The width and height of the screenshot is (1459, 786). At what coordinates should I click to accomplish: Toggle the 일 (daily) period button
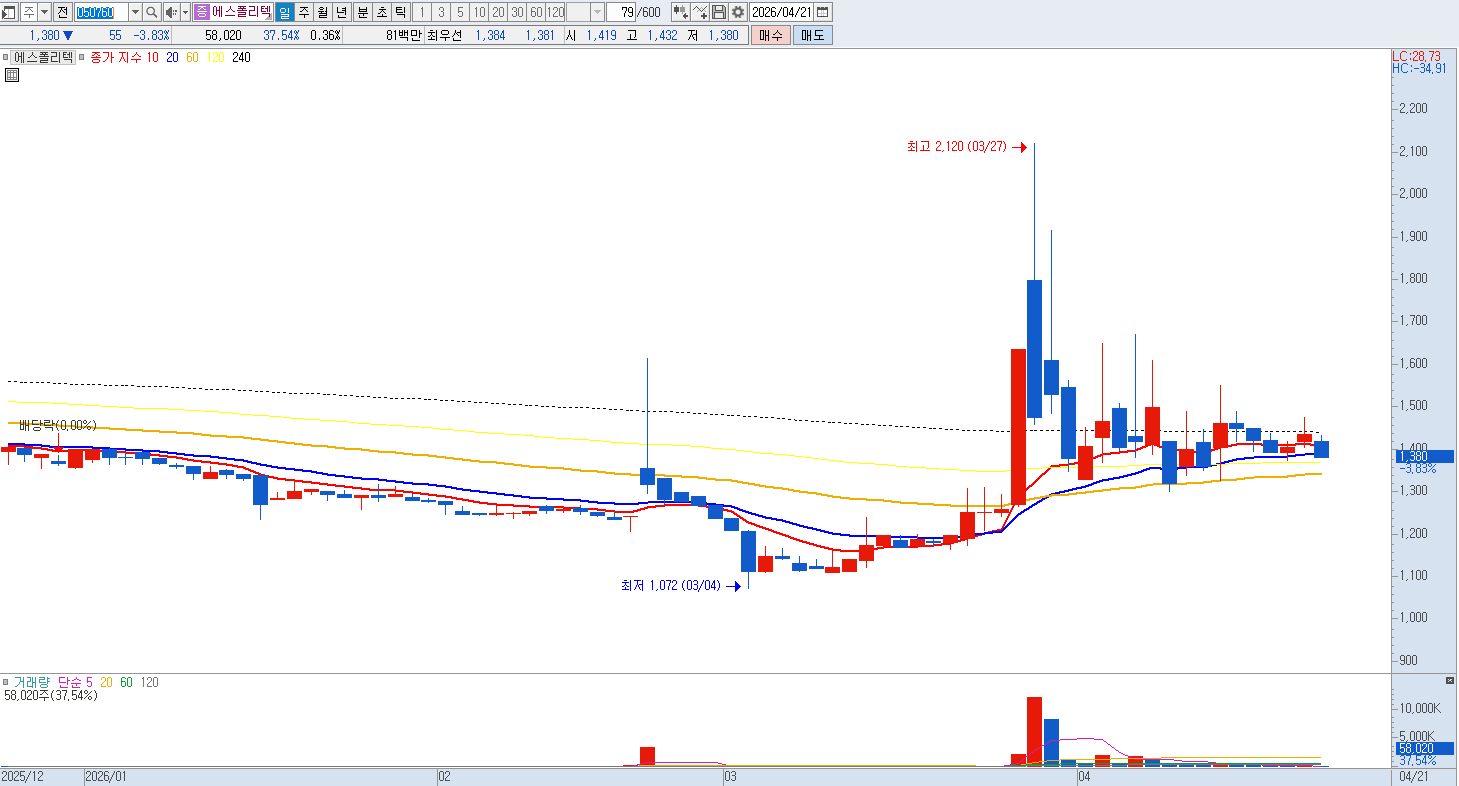tap(284, 12)
